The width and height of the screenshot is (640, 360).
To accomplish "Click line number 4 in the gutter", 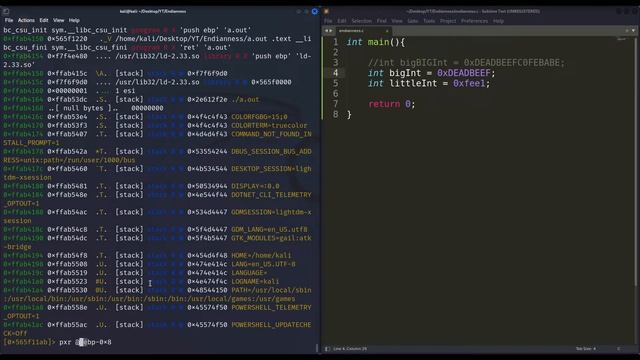I will coord(335,73).
